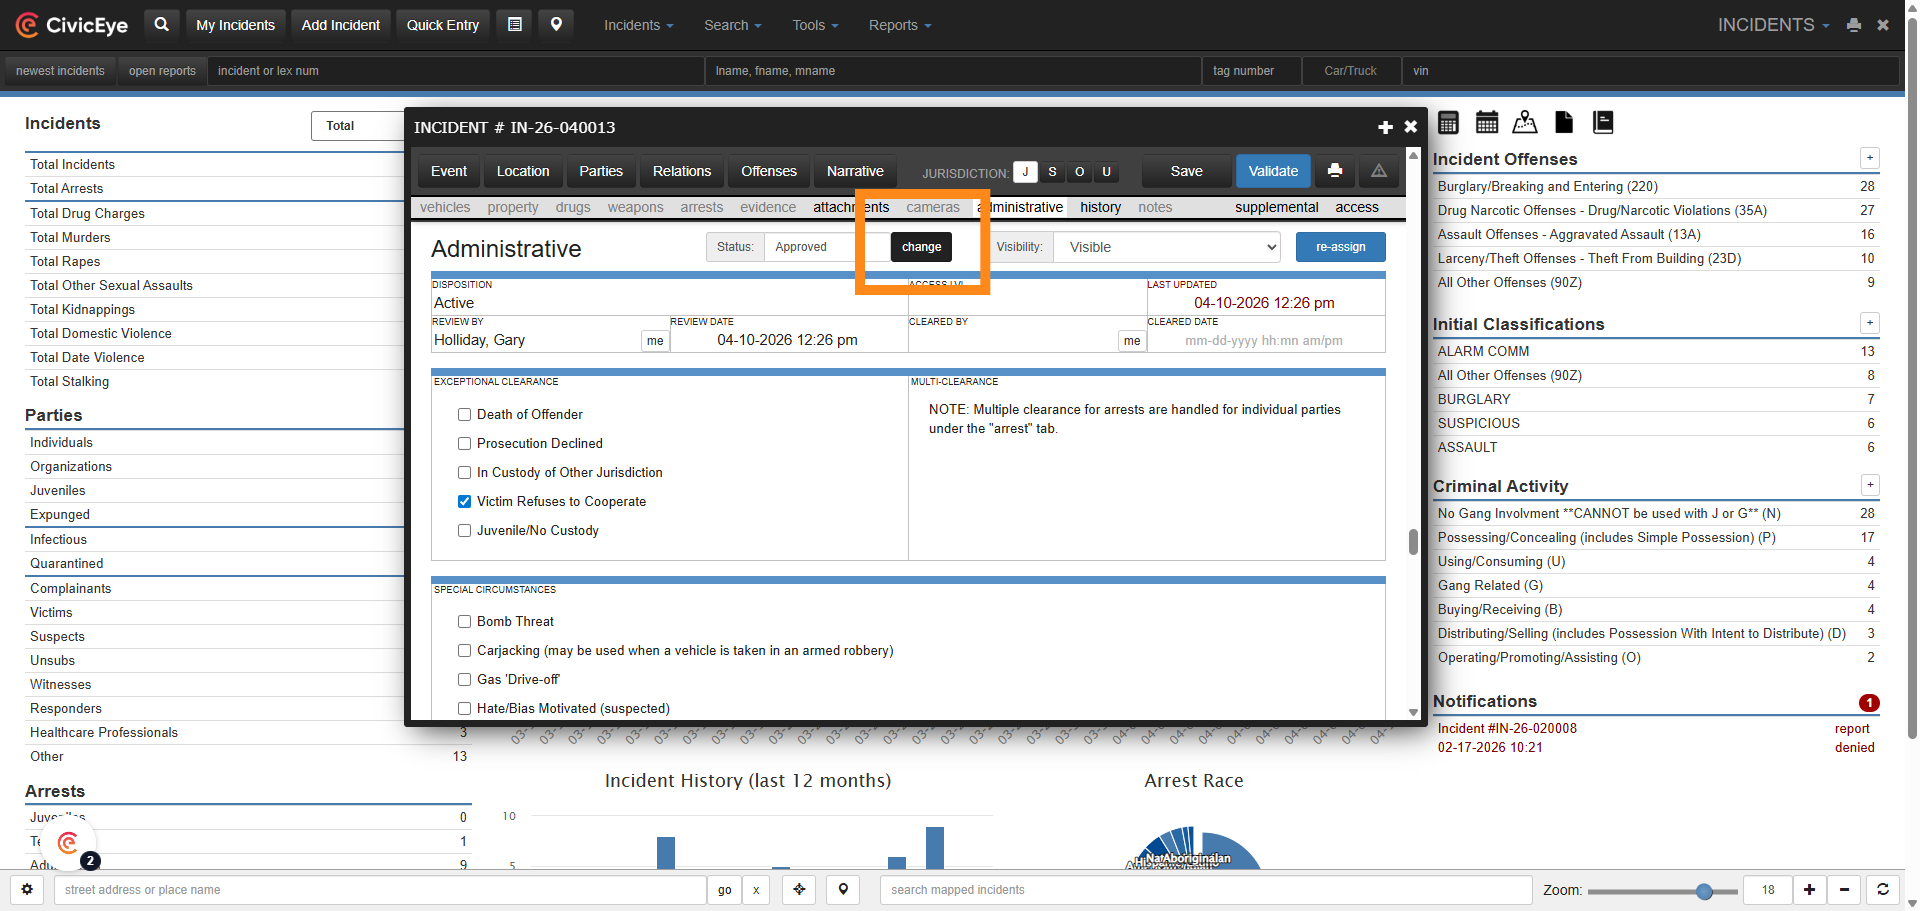Increase zoom with the plus button
1920x911 pixels.
[1809, 889]
